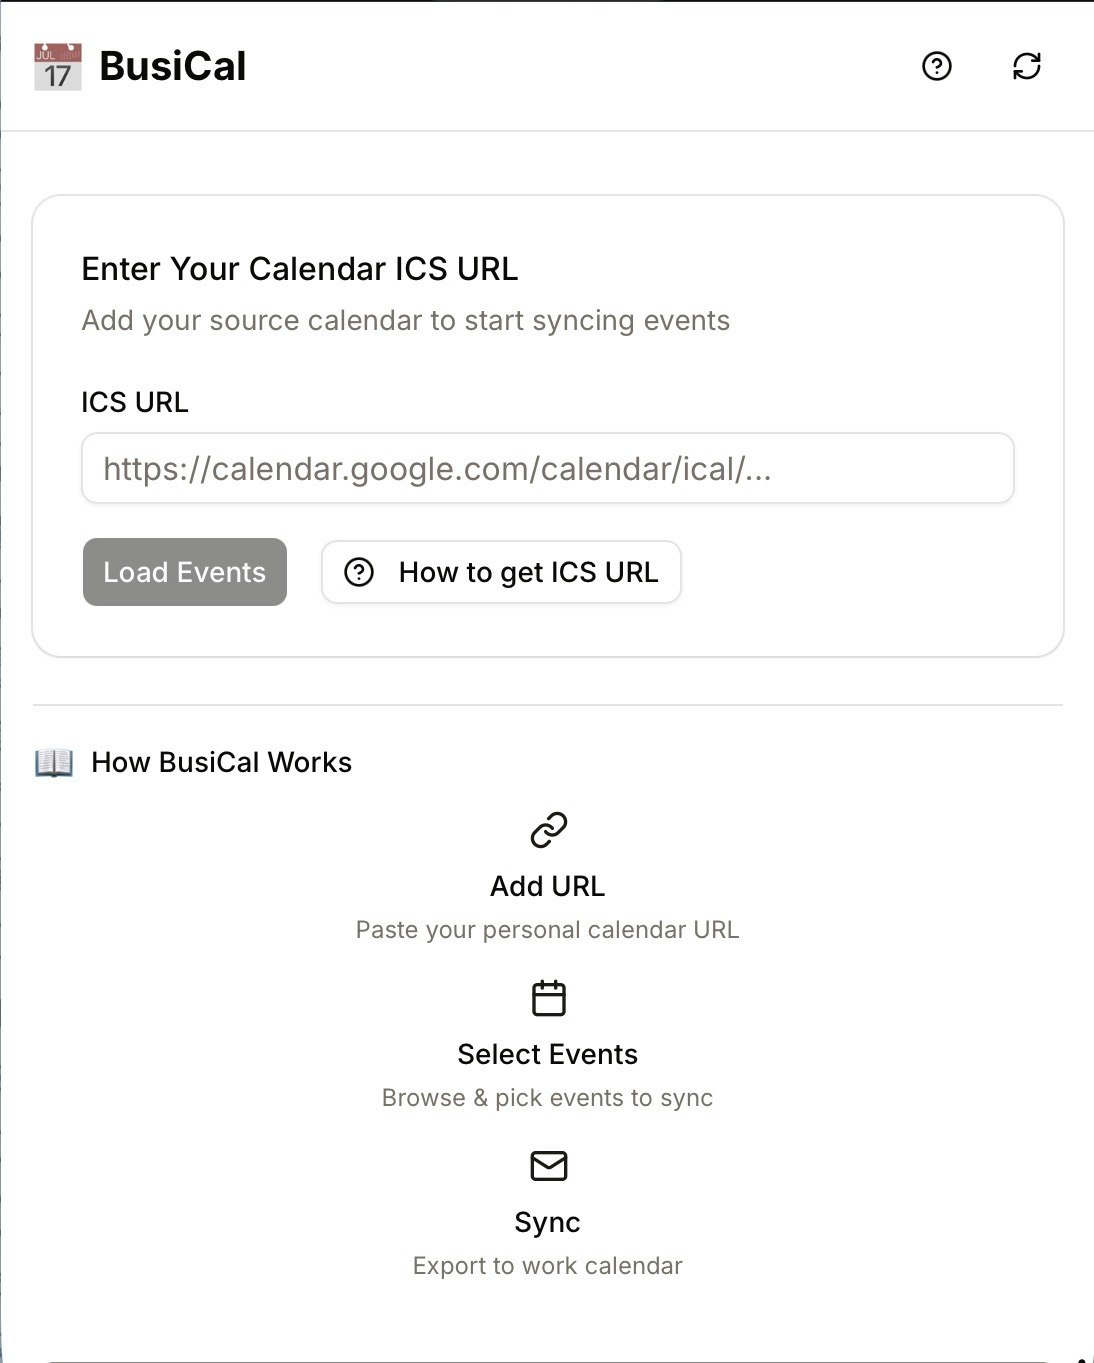Image resolution: width=1094 pixels, height=1363 pixels.
Task: Click the question mark inside How to get ICS URL
Action: (360, 572)
